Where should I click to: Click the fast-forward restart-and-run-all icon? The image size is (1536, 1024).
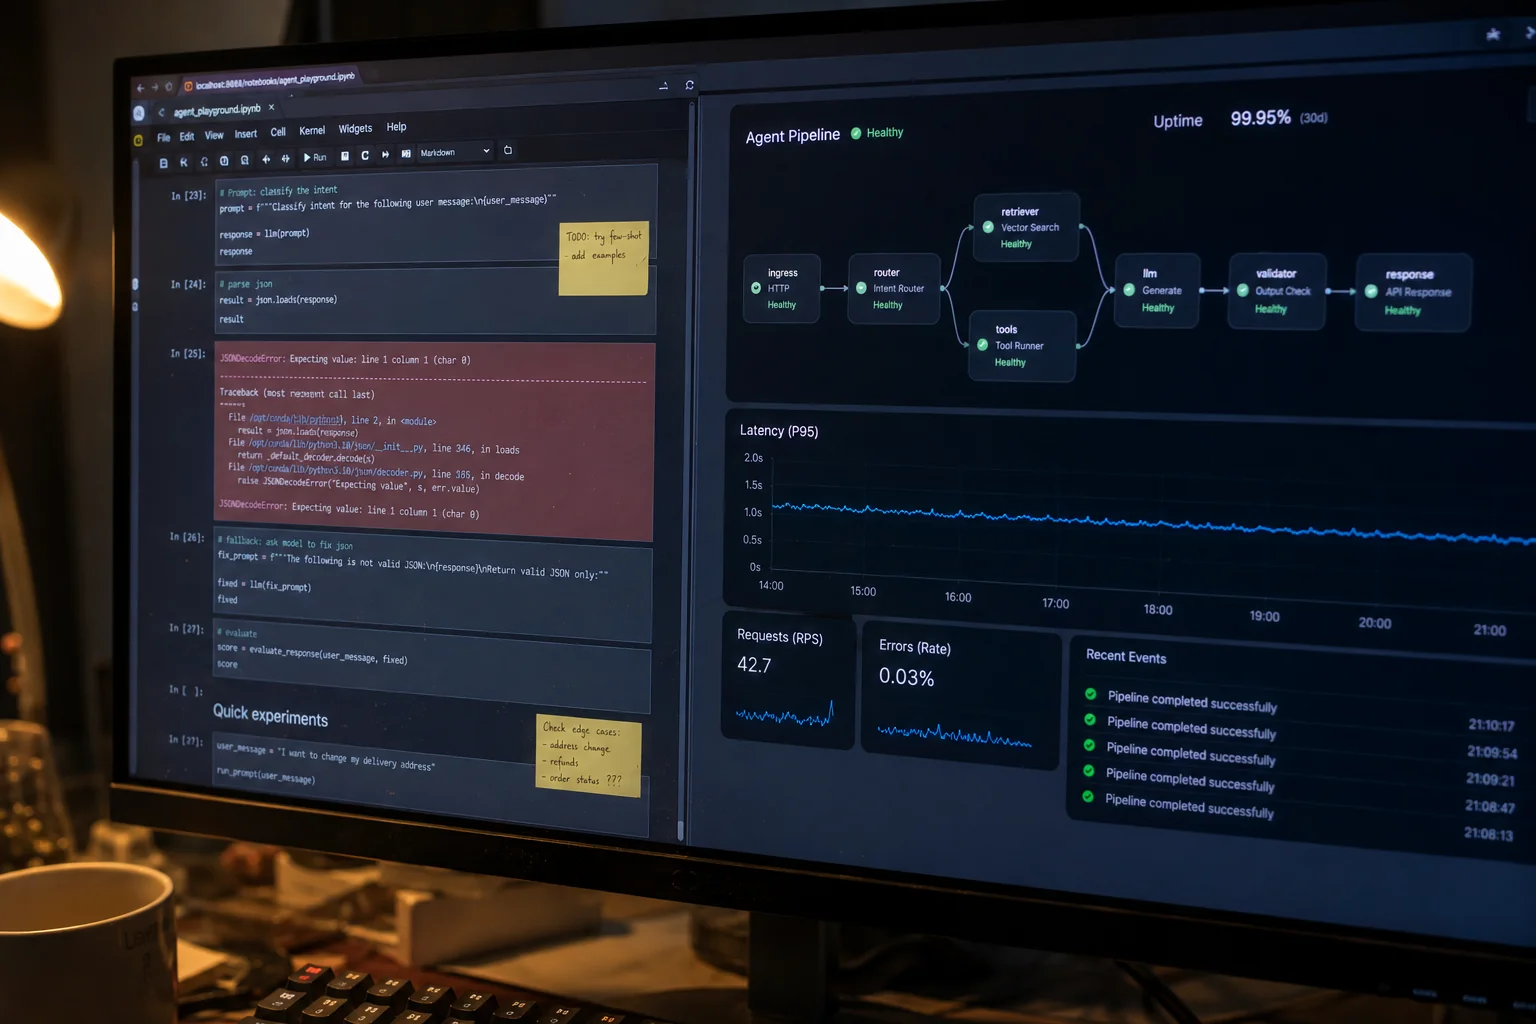tap(385, 154)
